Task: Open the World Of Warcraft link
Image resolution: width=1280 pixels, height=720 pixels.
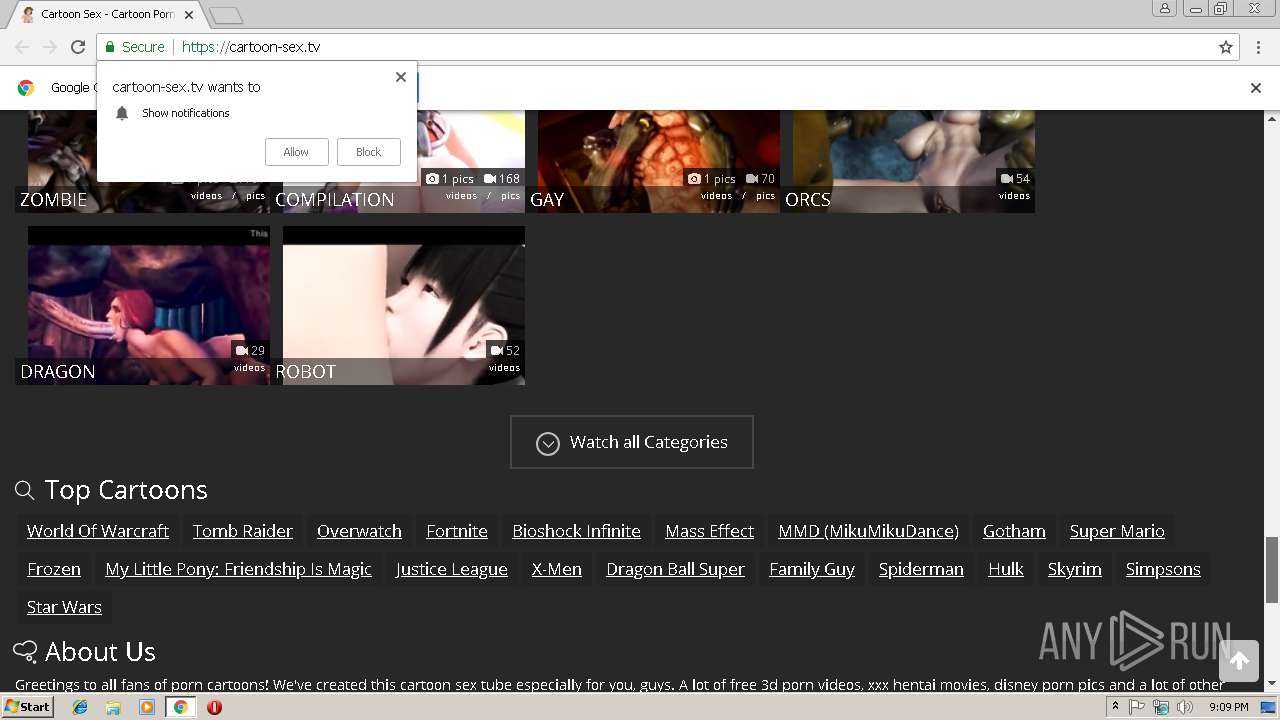Action: pos(98,531)
